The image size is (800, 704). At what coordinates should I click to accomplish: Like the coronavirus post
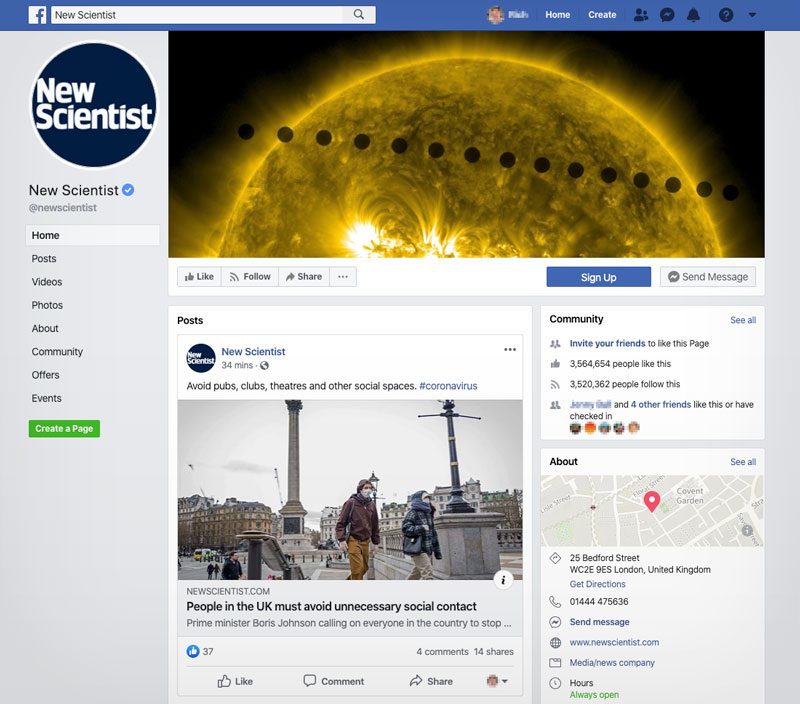[x=235, y=681]
